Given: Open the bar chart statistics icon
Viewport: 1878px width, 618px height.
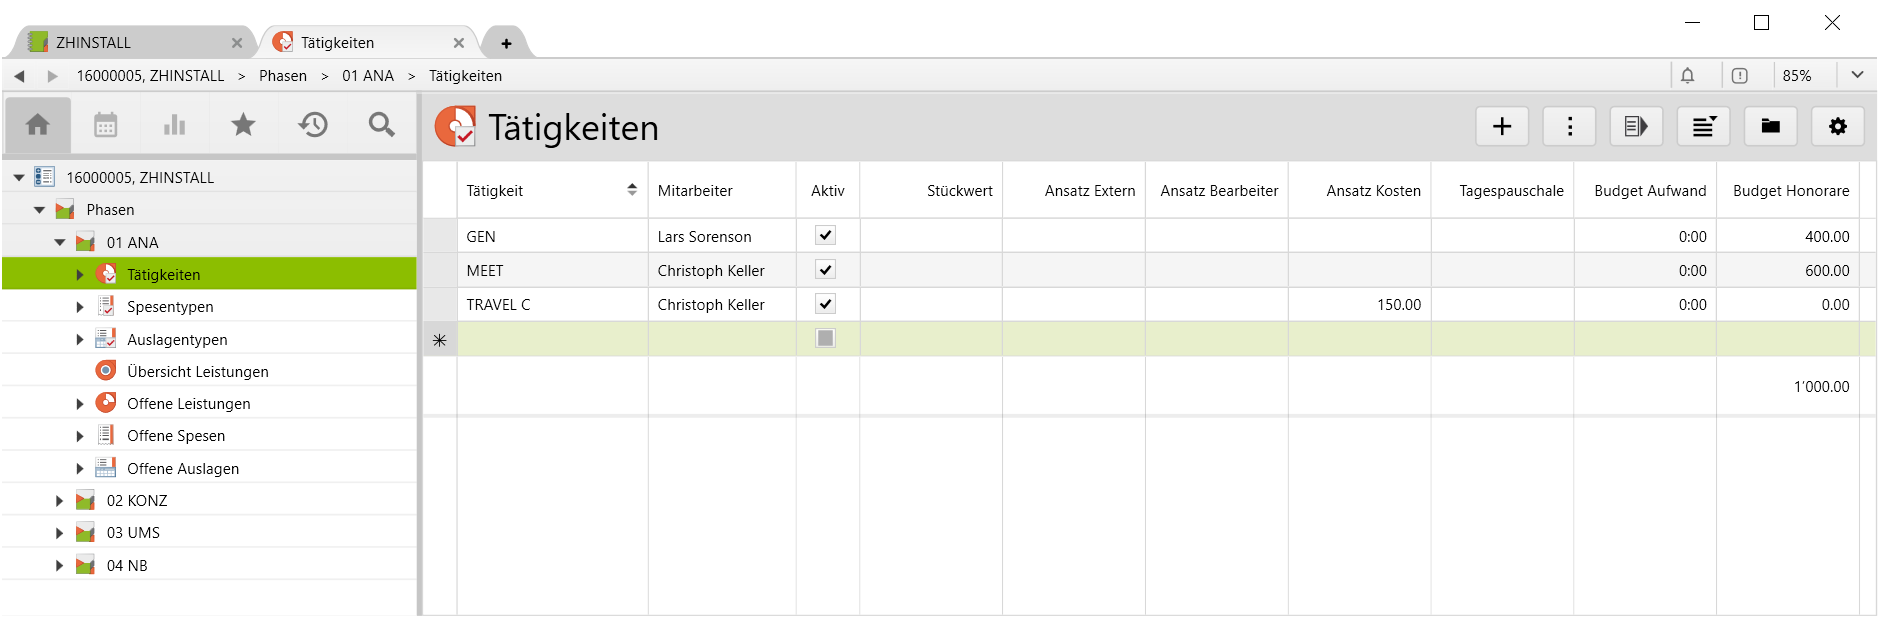Looking at the screenshot, I should click(175, 125).
